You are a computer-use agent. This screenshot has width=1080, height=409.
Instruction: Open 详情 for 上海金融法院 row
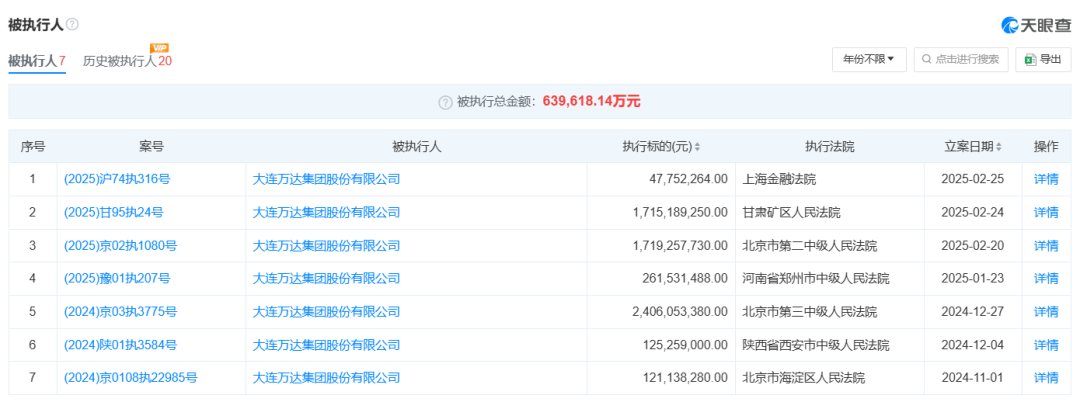(1046, 179)
